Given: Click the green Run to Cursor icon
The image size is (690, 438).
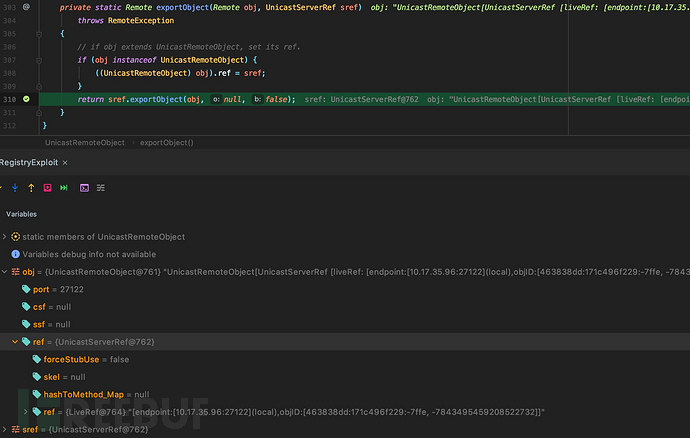Looking at the screenshot, I should [64, 187].
